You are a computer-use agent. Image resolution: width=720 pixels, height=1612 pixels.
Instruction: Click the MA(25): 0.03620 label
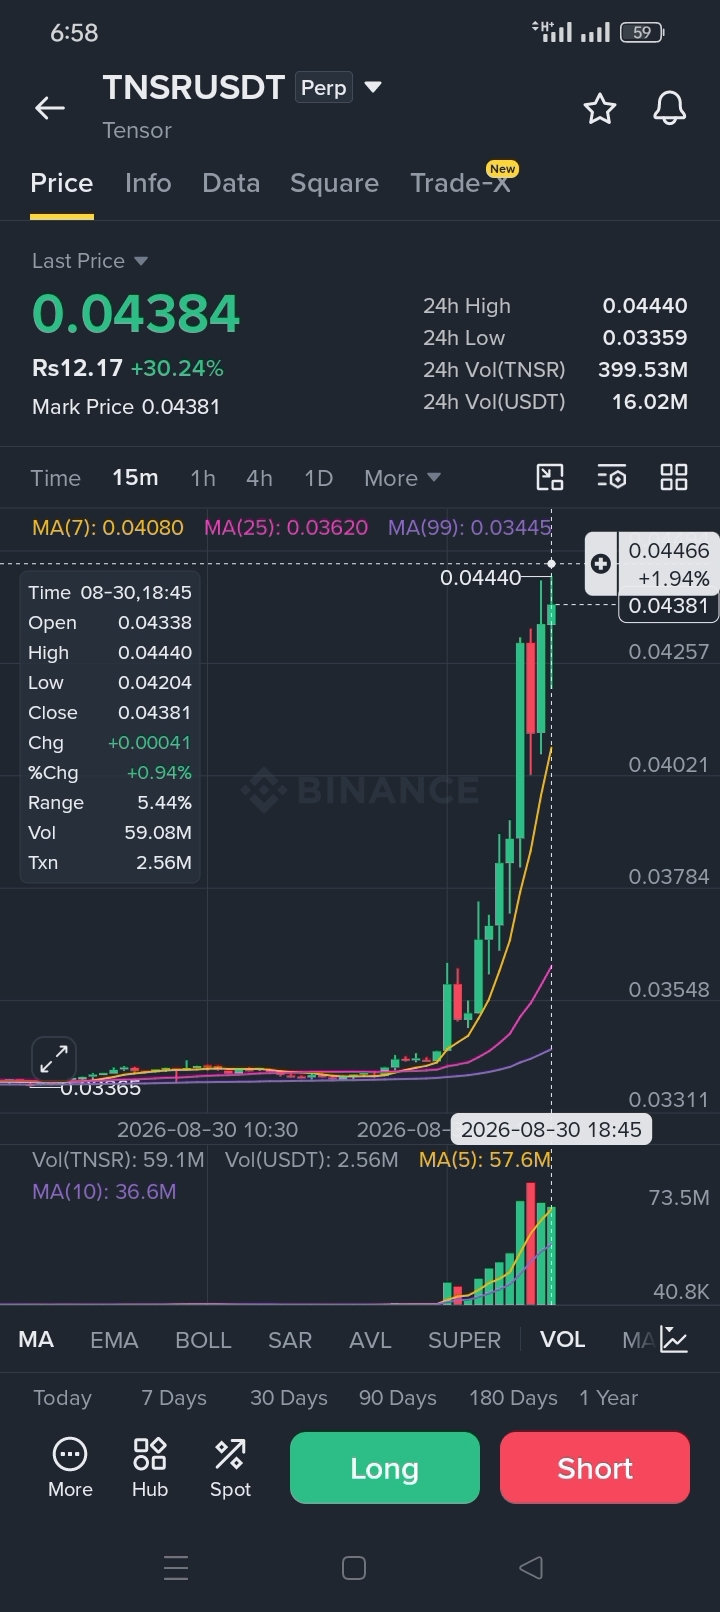(286, 527)
